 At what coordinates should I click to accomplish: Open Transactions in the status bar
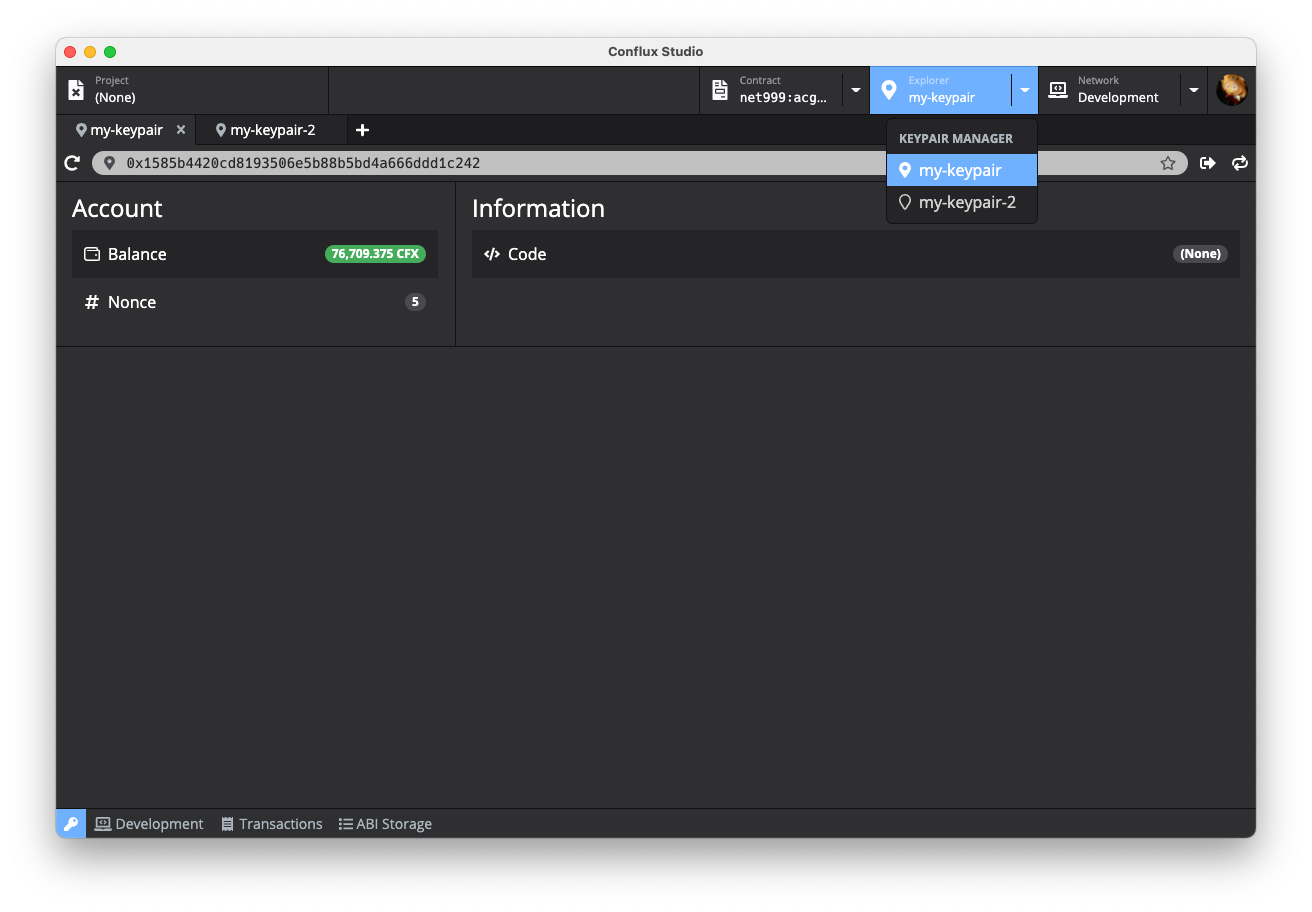click(x=272, y=824)
